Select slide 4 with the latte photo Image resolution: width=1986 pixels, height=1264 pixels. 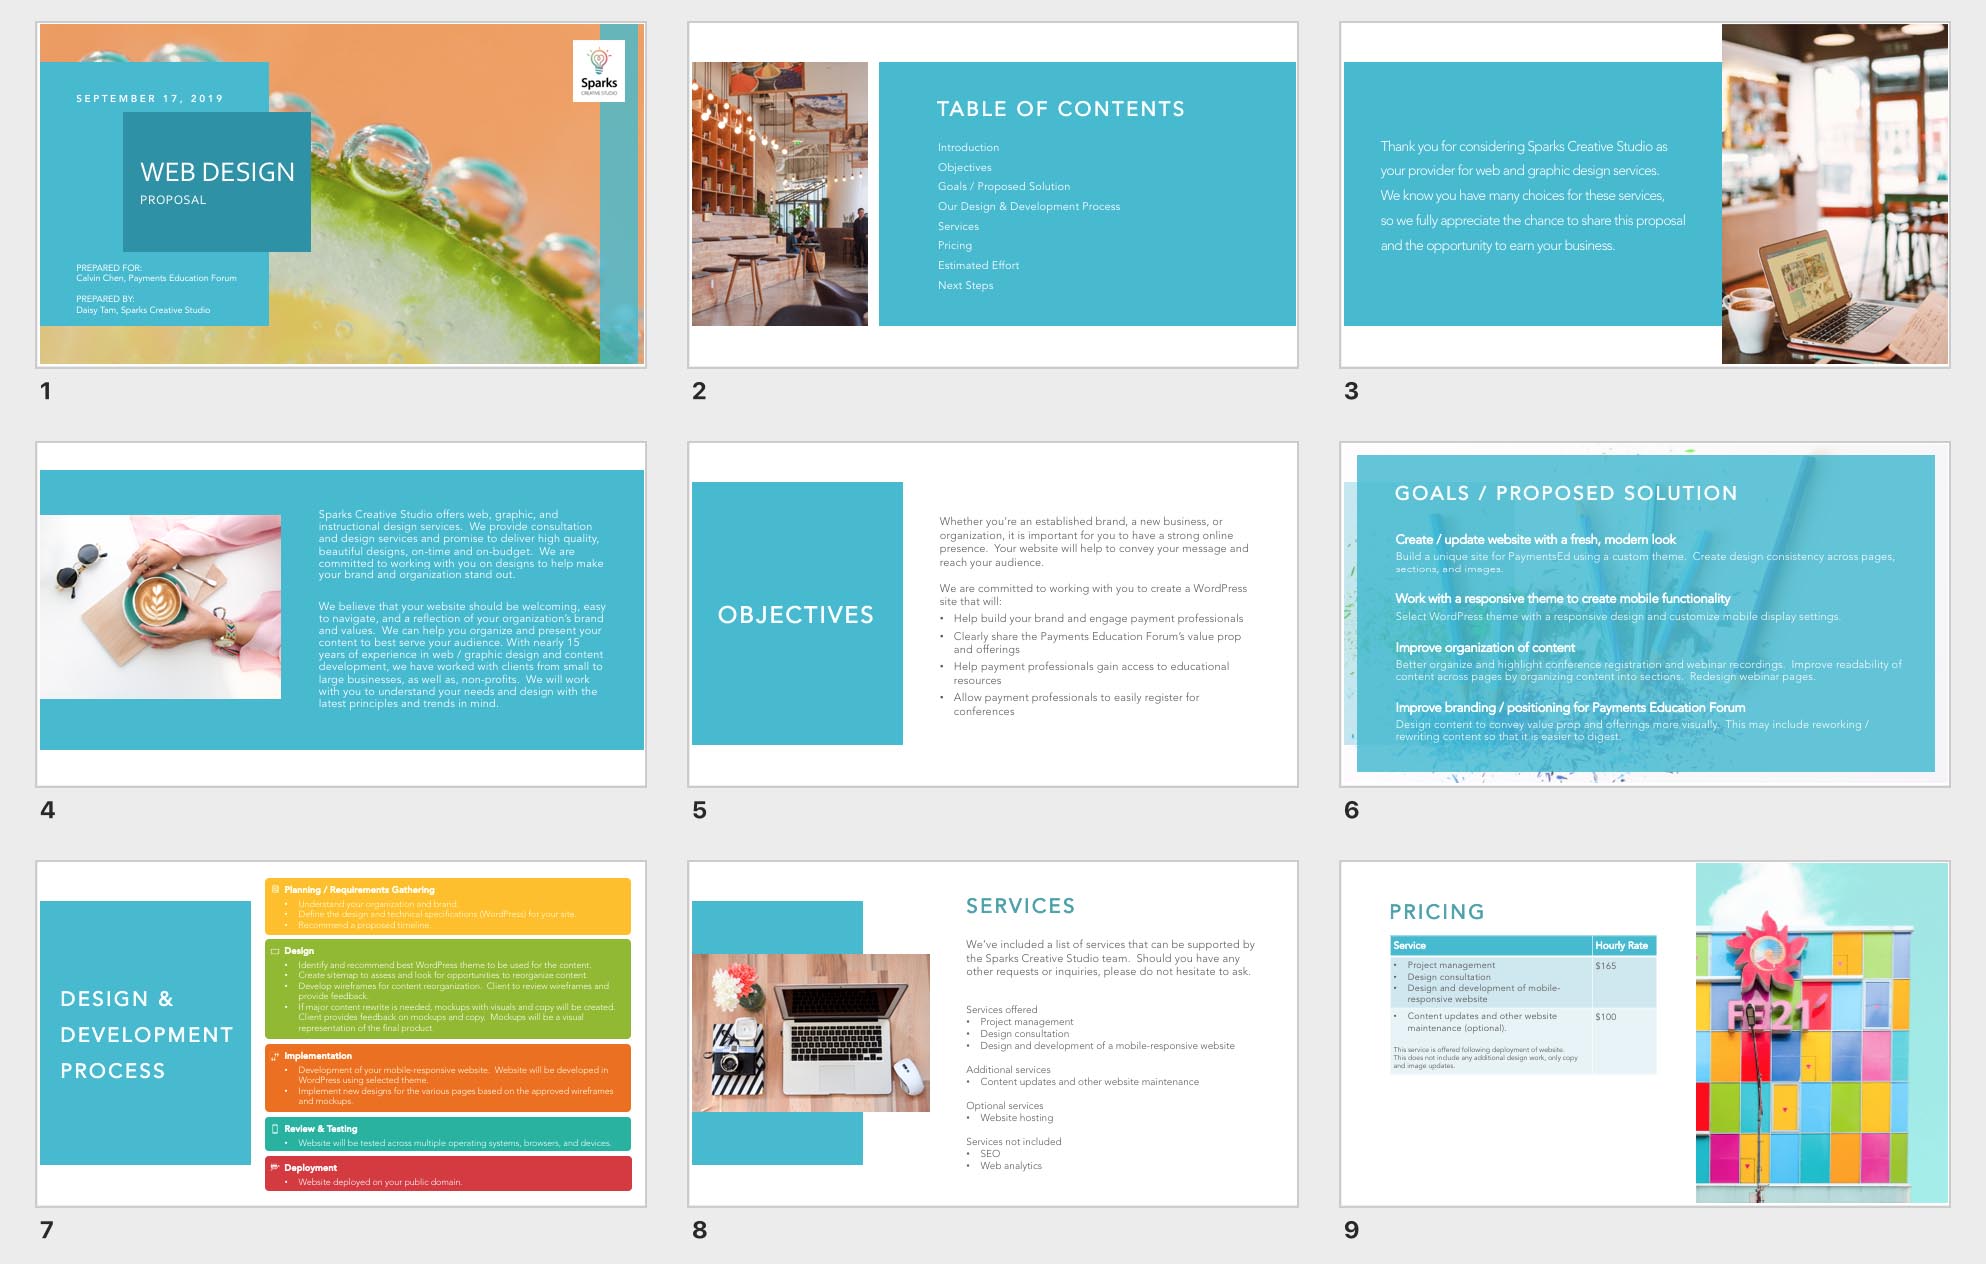pos(340,614)
